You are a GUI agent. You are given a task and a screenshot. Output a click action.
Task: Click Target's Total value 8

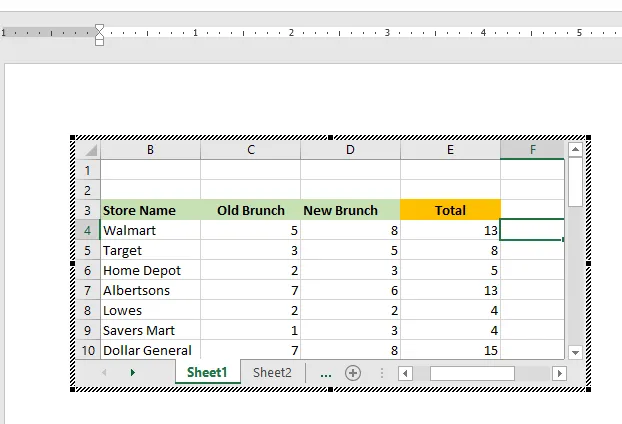point(450,250)
